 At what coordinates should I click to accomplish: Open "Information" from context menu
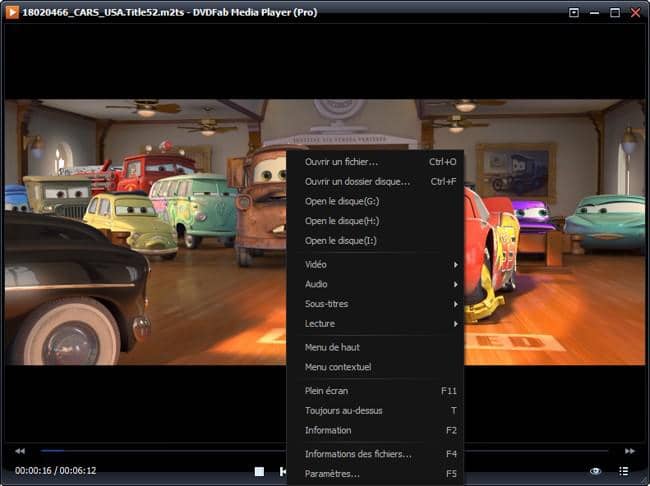(375, 430)
